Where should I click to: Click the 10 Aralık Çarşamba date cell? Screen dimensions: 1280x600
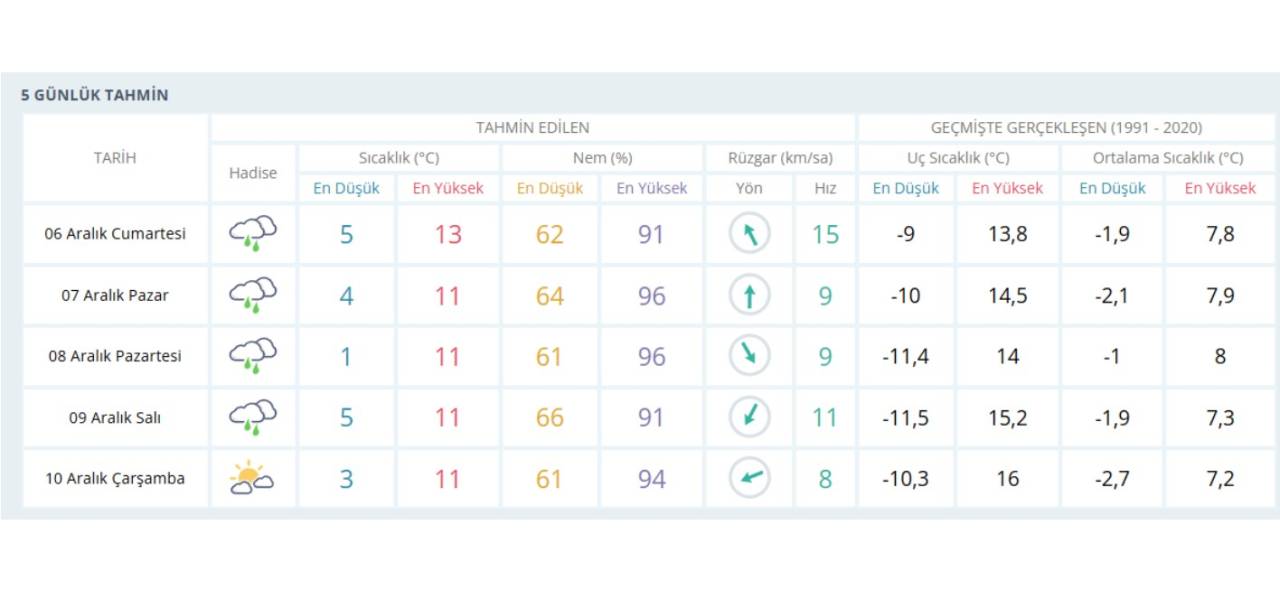tap(115, 479)
